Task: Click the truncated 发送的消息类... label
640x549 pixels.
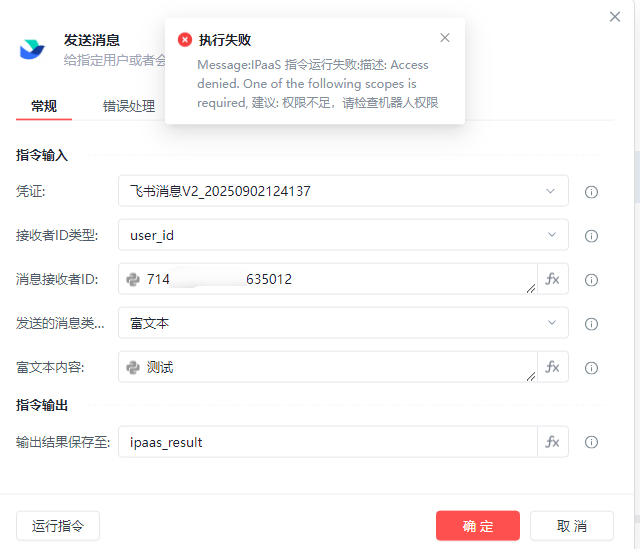Action: pos(60,323)
